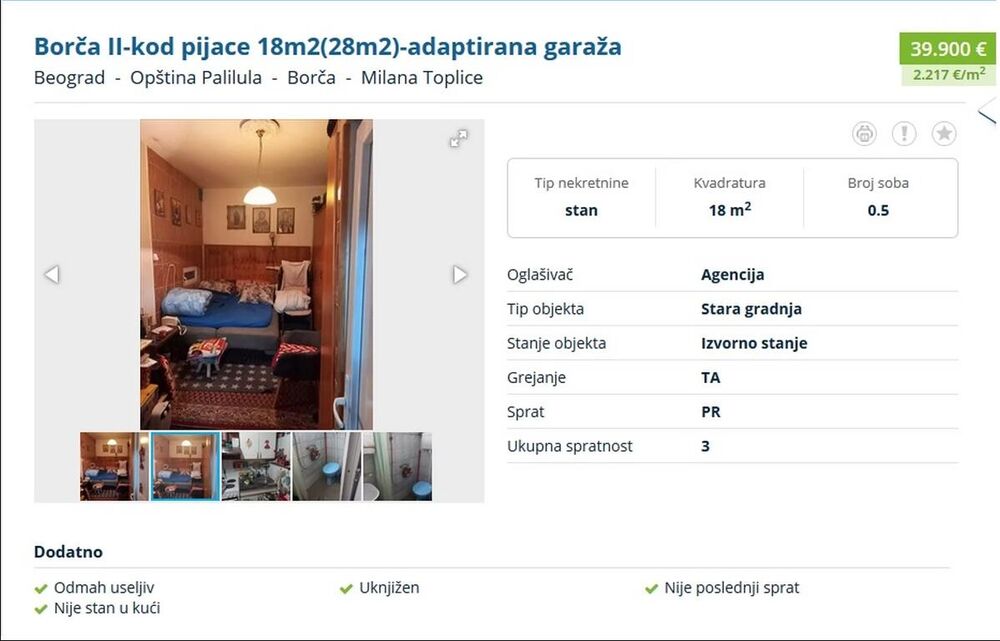Click the Uknjižen checkmark
The image size is (1000, 641).
click(346, 589)
